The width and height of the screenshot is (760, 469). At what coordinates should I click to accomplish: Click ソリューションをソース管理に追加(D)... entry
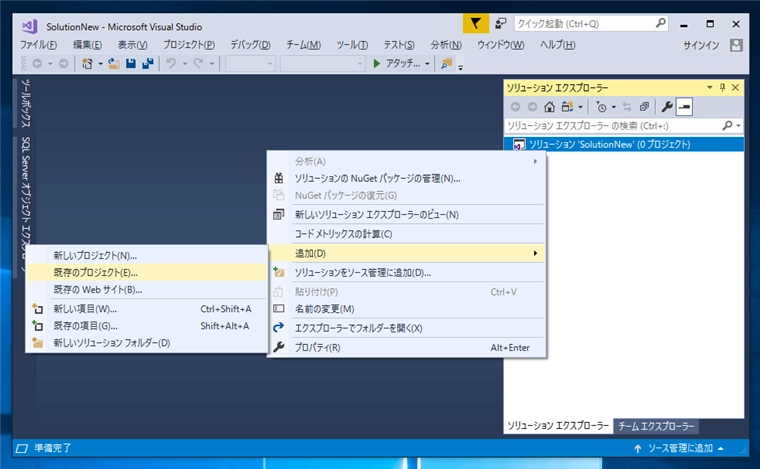406,273
